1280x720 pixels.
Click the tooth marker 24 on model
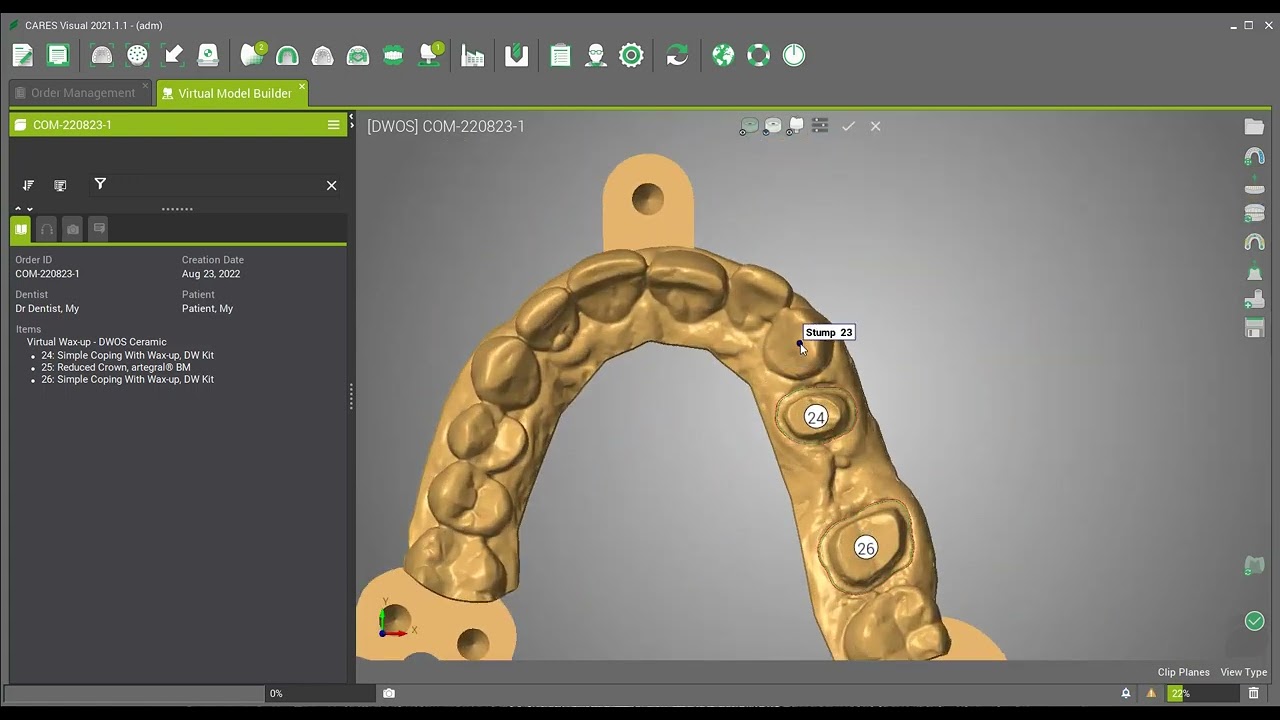[x=816, y=417]
